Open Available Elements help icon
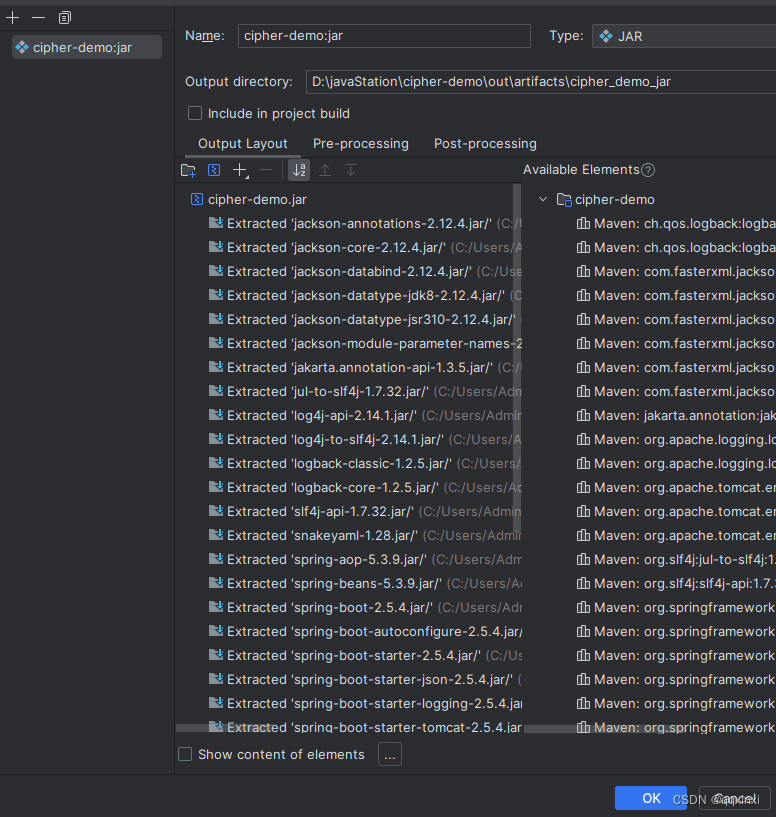 648,170
